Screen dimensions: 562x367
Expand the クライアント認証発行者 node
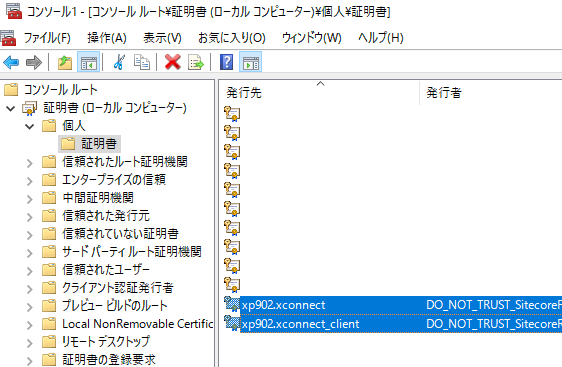30,289
